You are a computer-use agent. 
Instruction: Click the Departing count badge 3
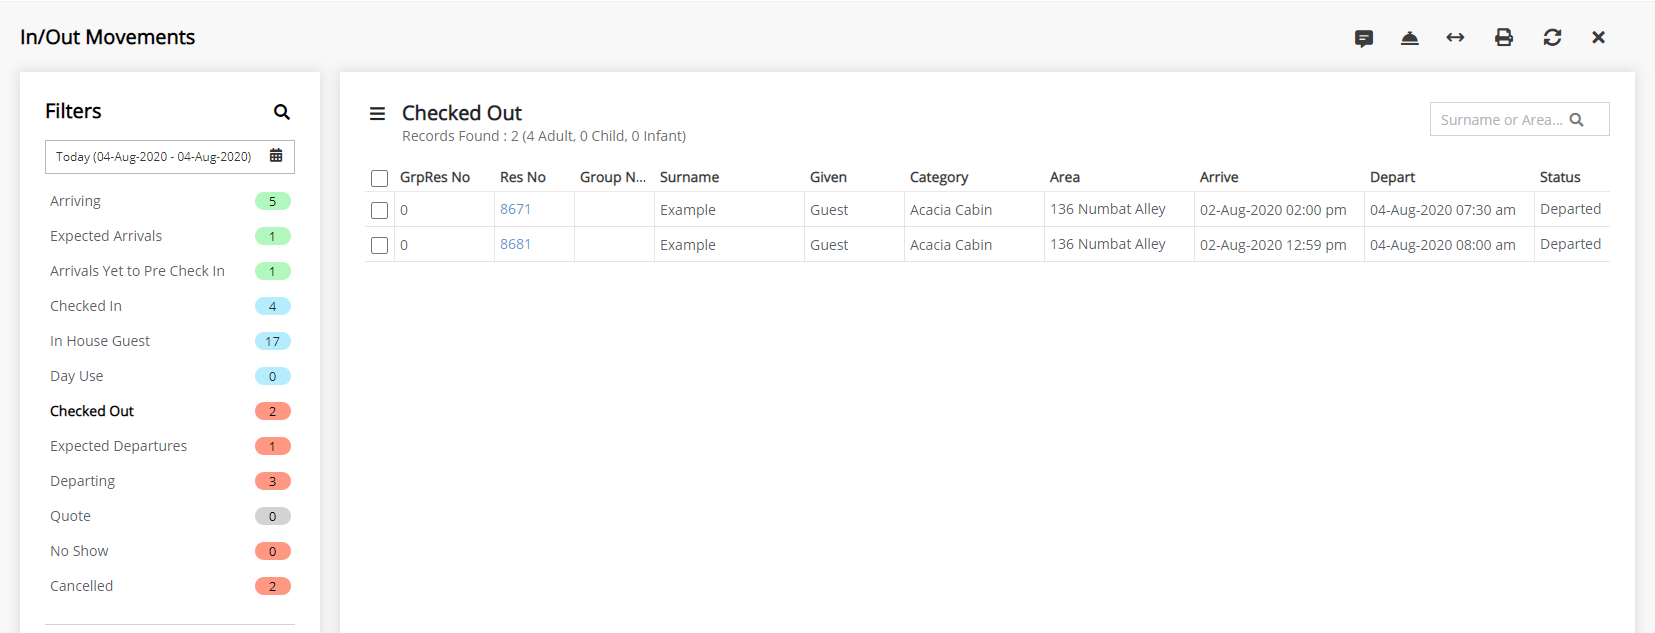[x=272, y=481]
